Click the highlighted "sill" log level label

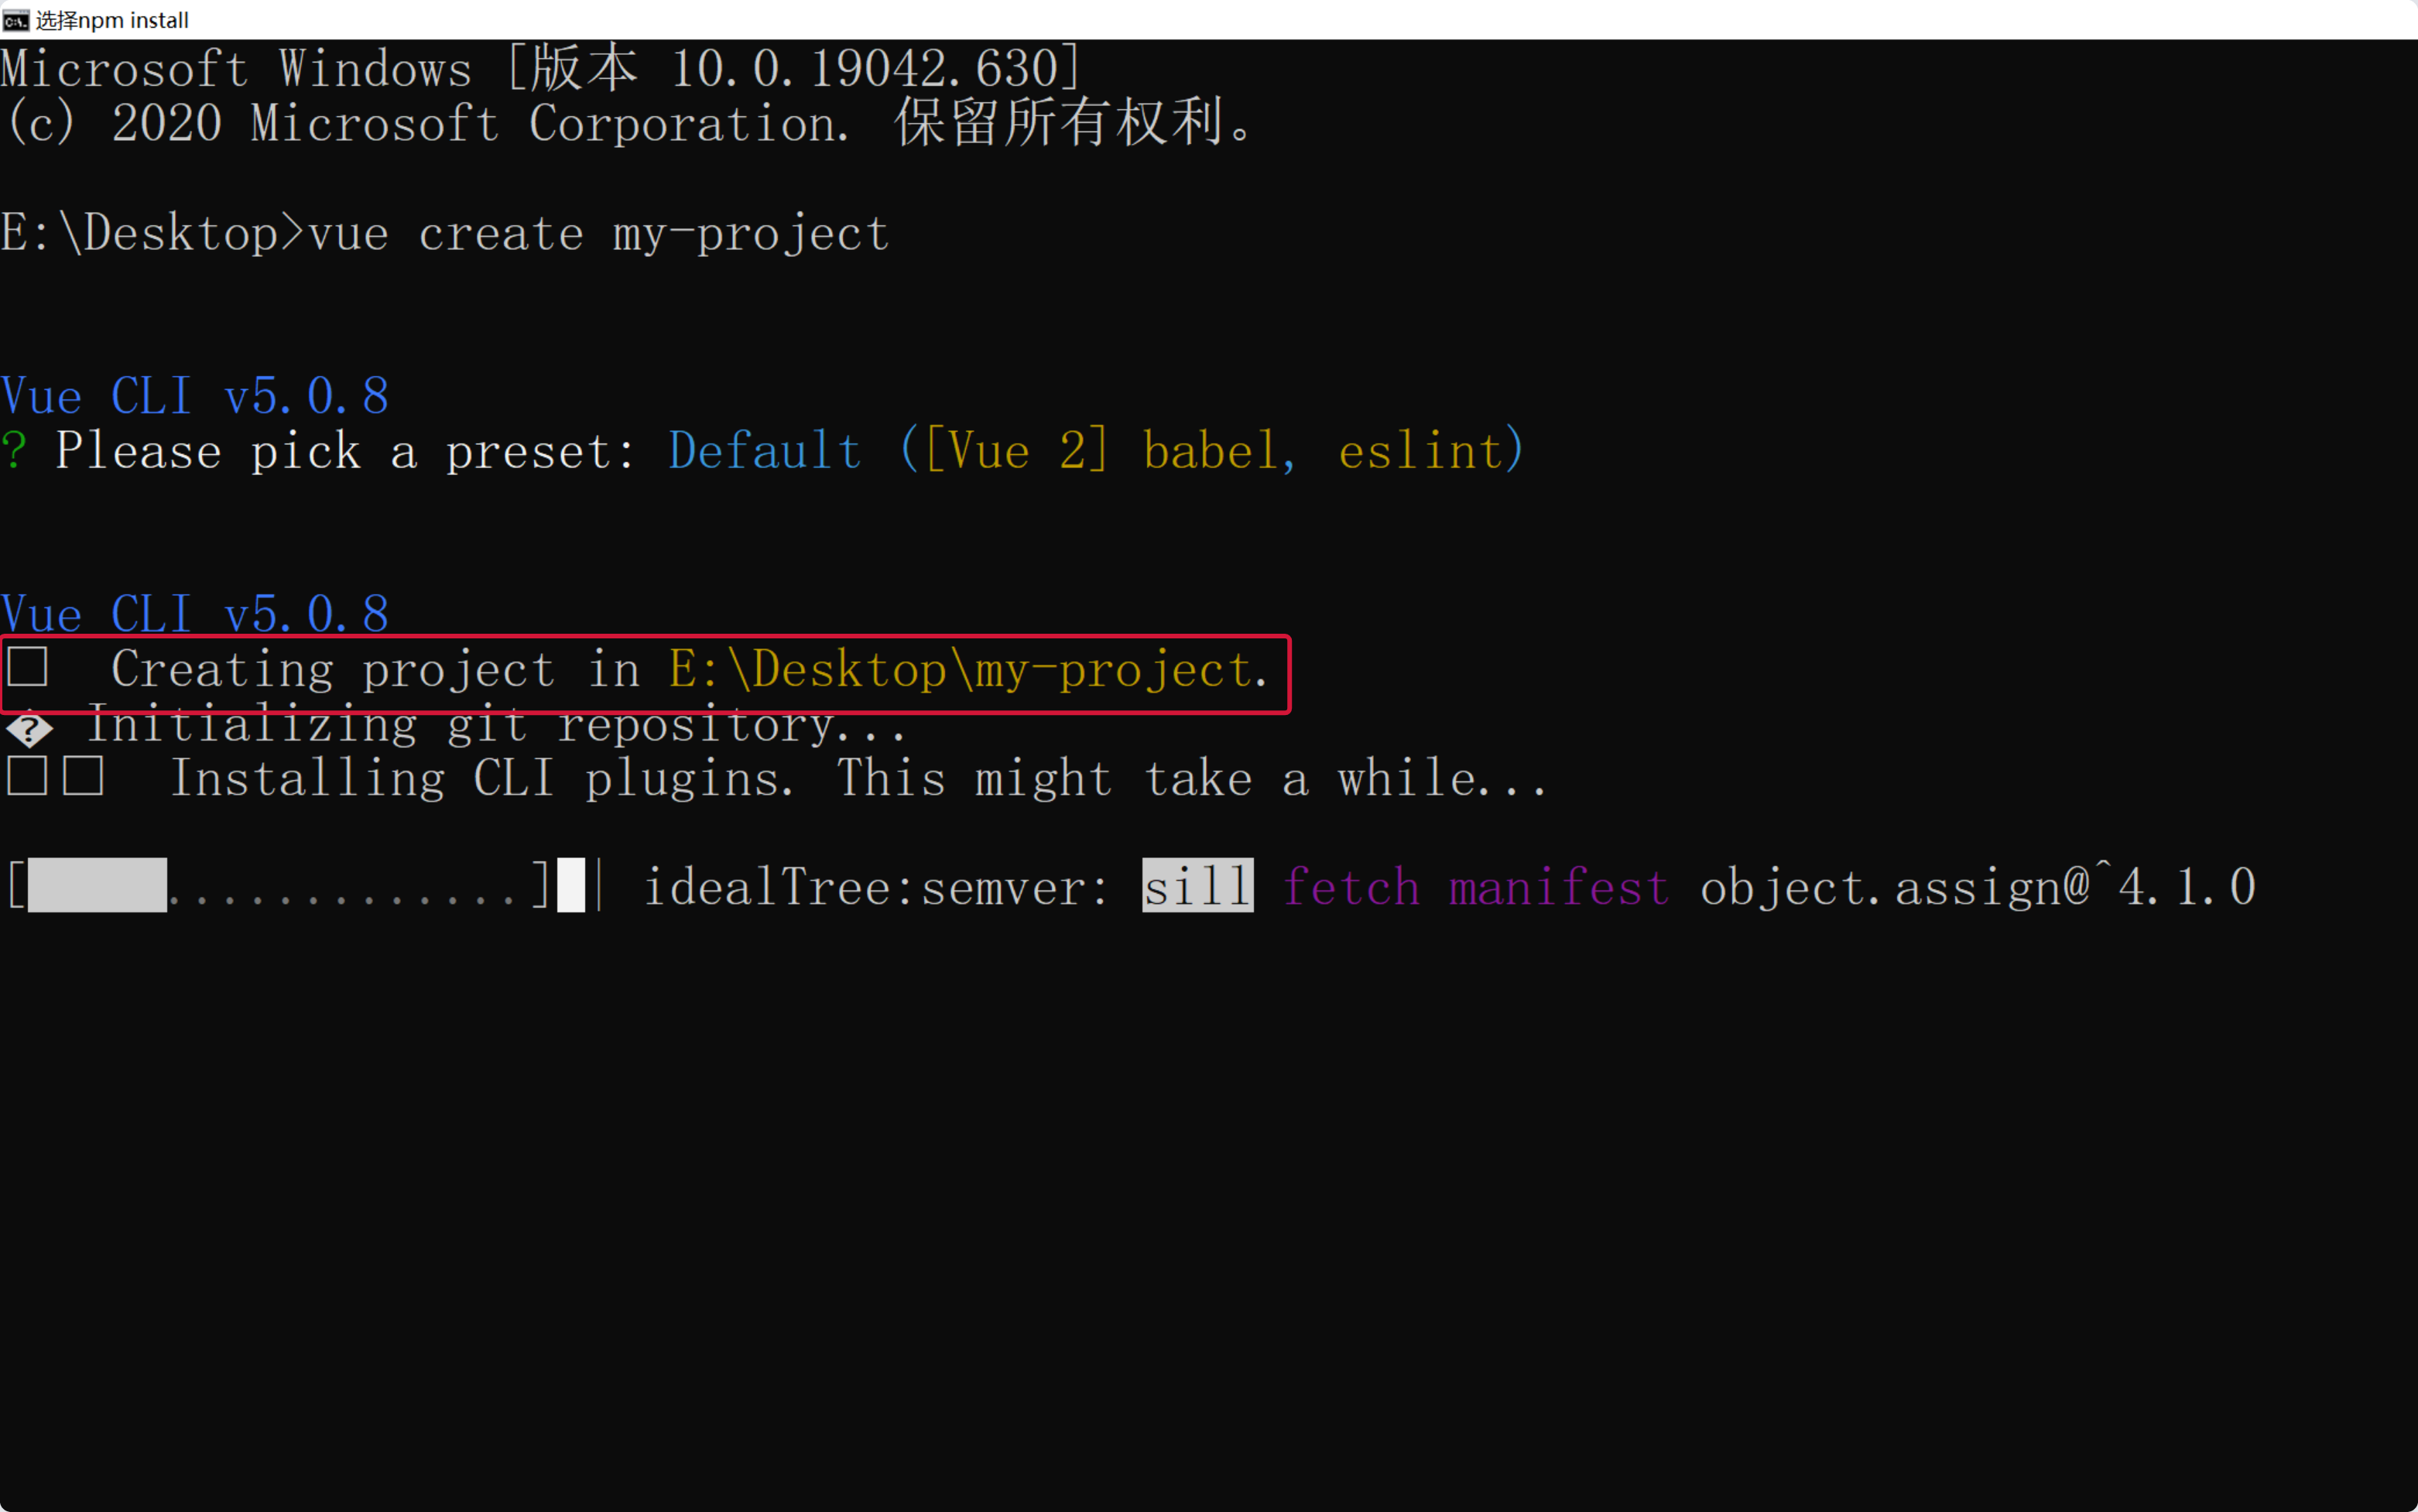click(x=1197, y=886)
